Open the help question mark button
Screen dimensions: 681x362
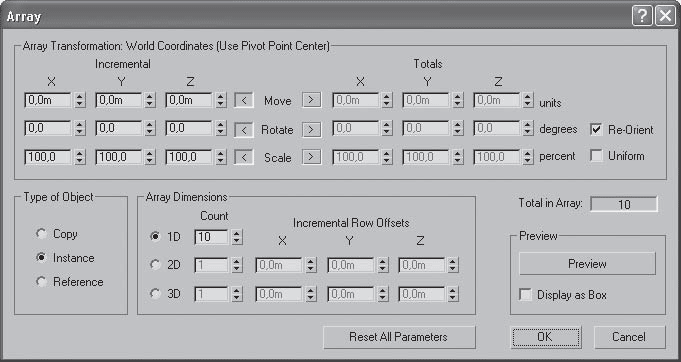click(x=642, y=16)
